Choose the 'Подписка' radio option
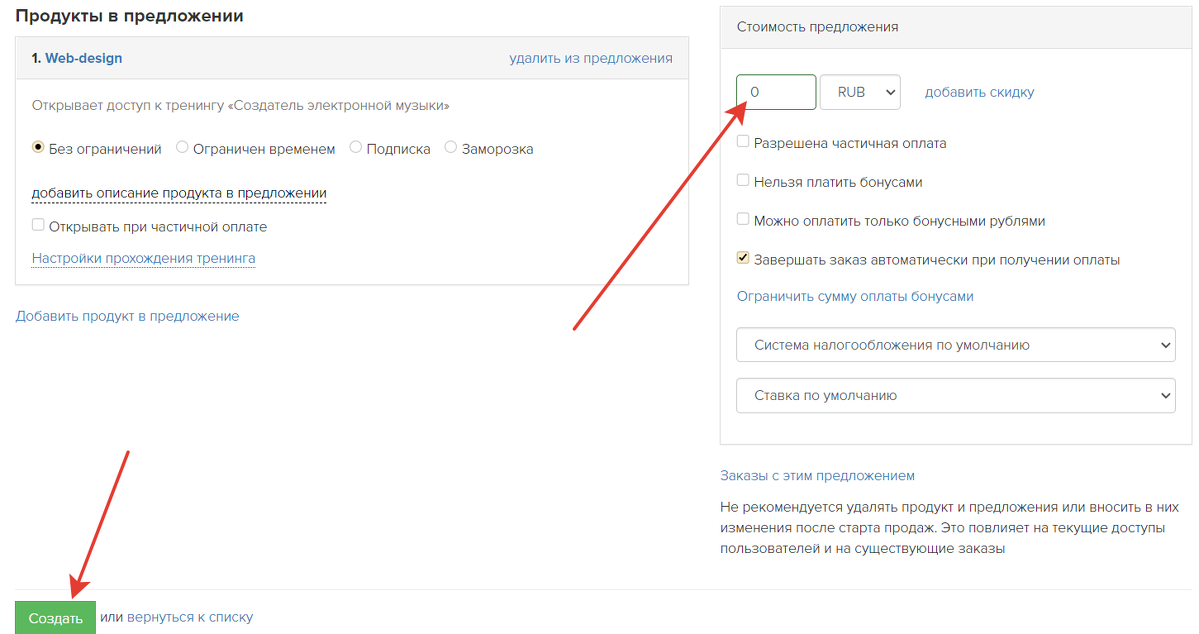 tap(356, 148)
